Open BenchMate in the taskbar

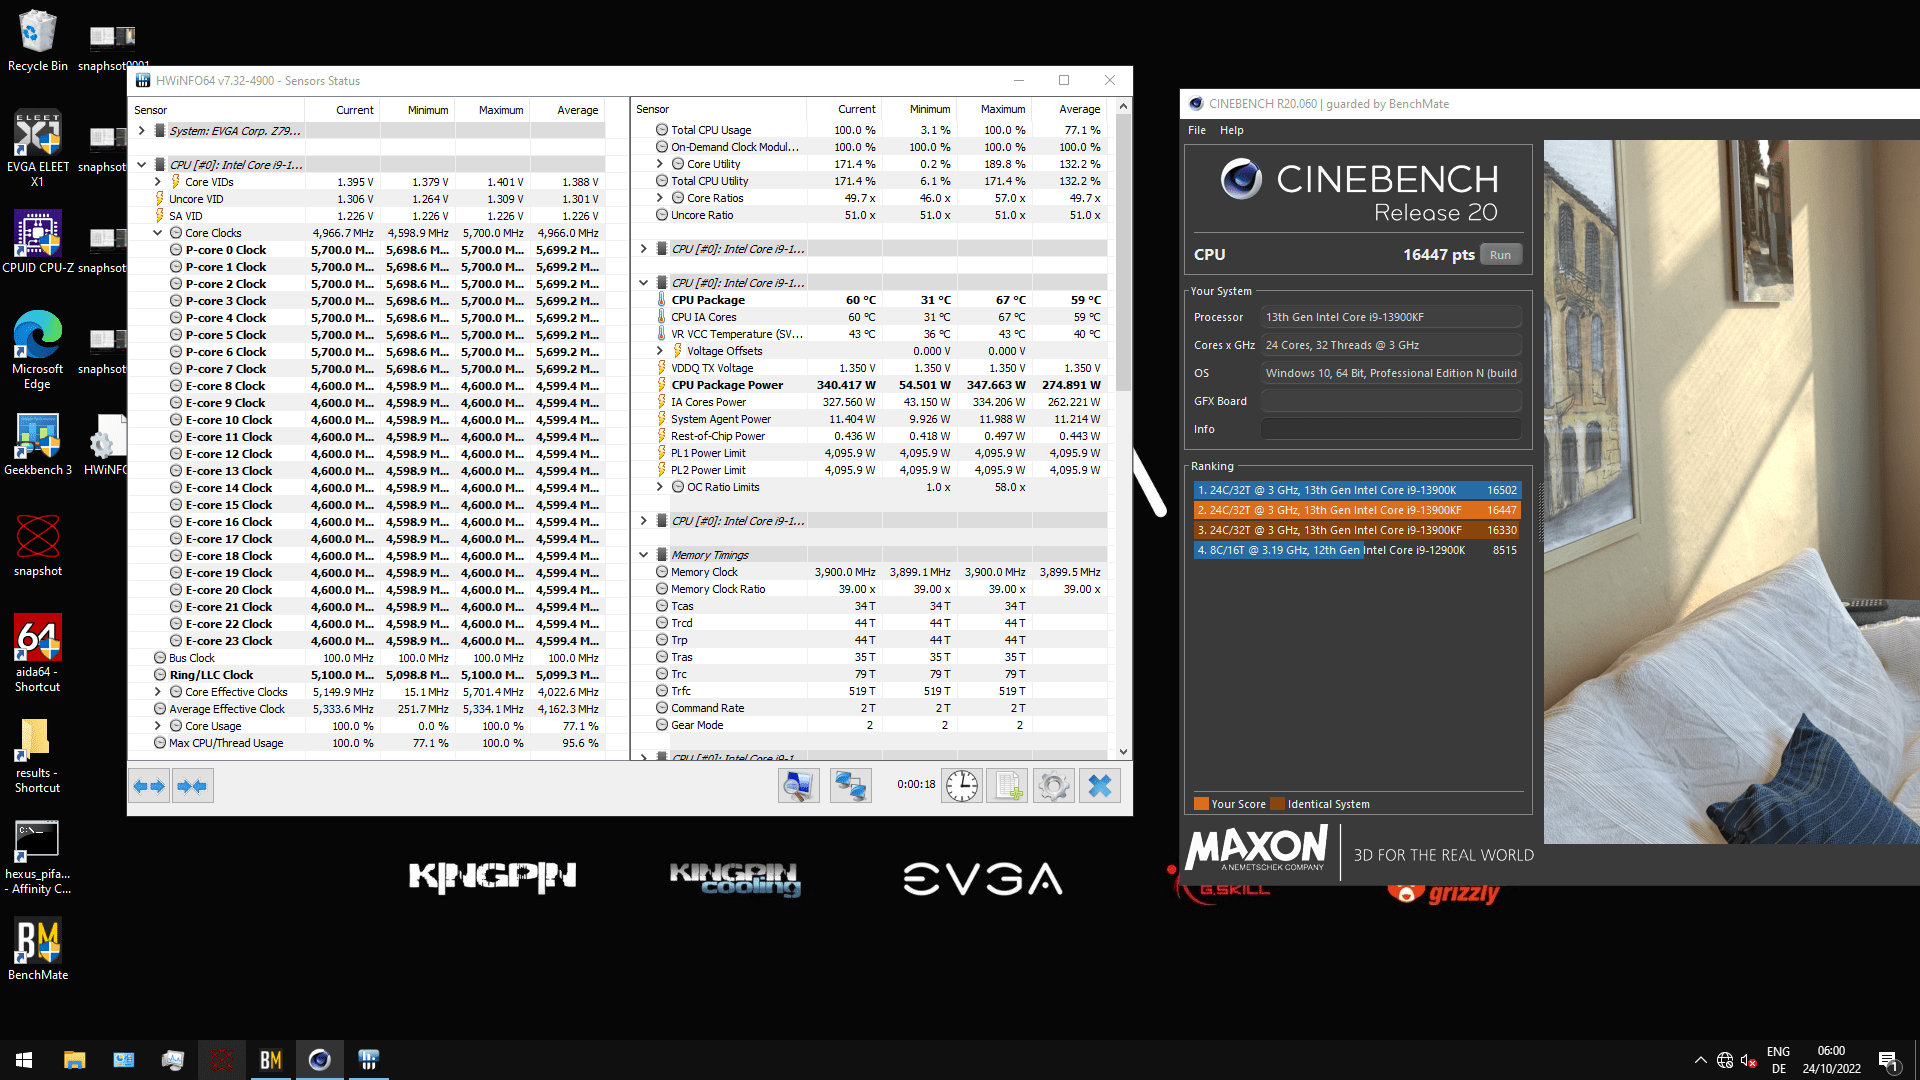[x=270, y=1060]
